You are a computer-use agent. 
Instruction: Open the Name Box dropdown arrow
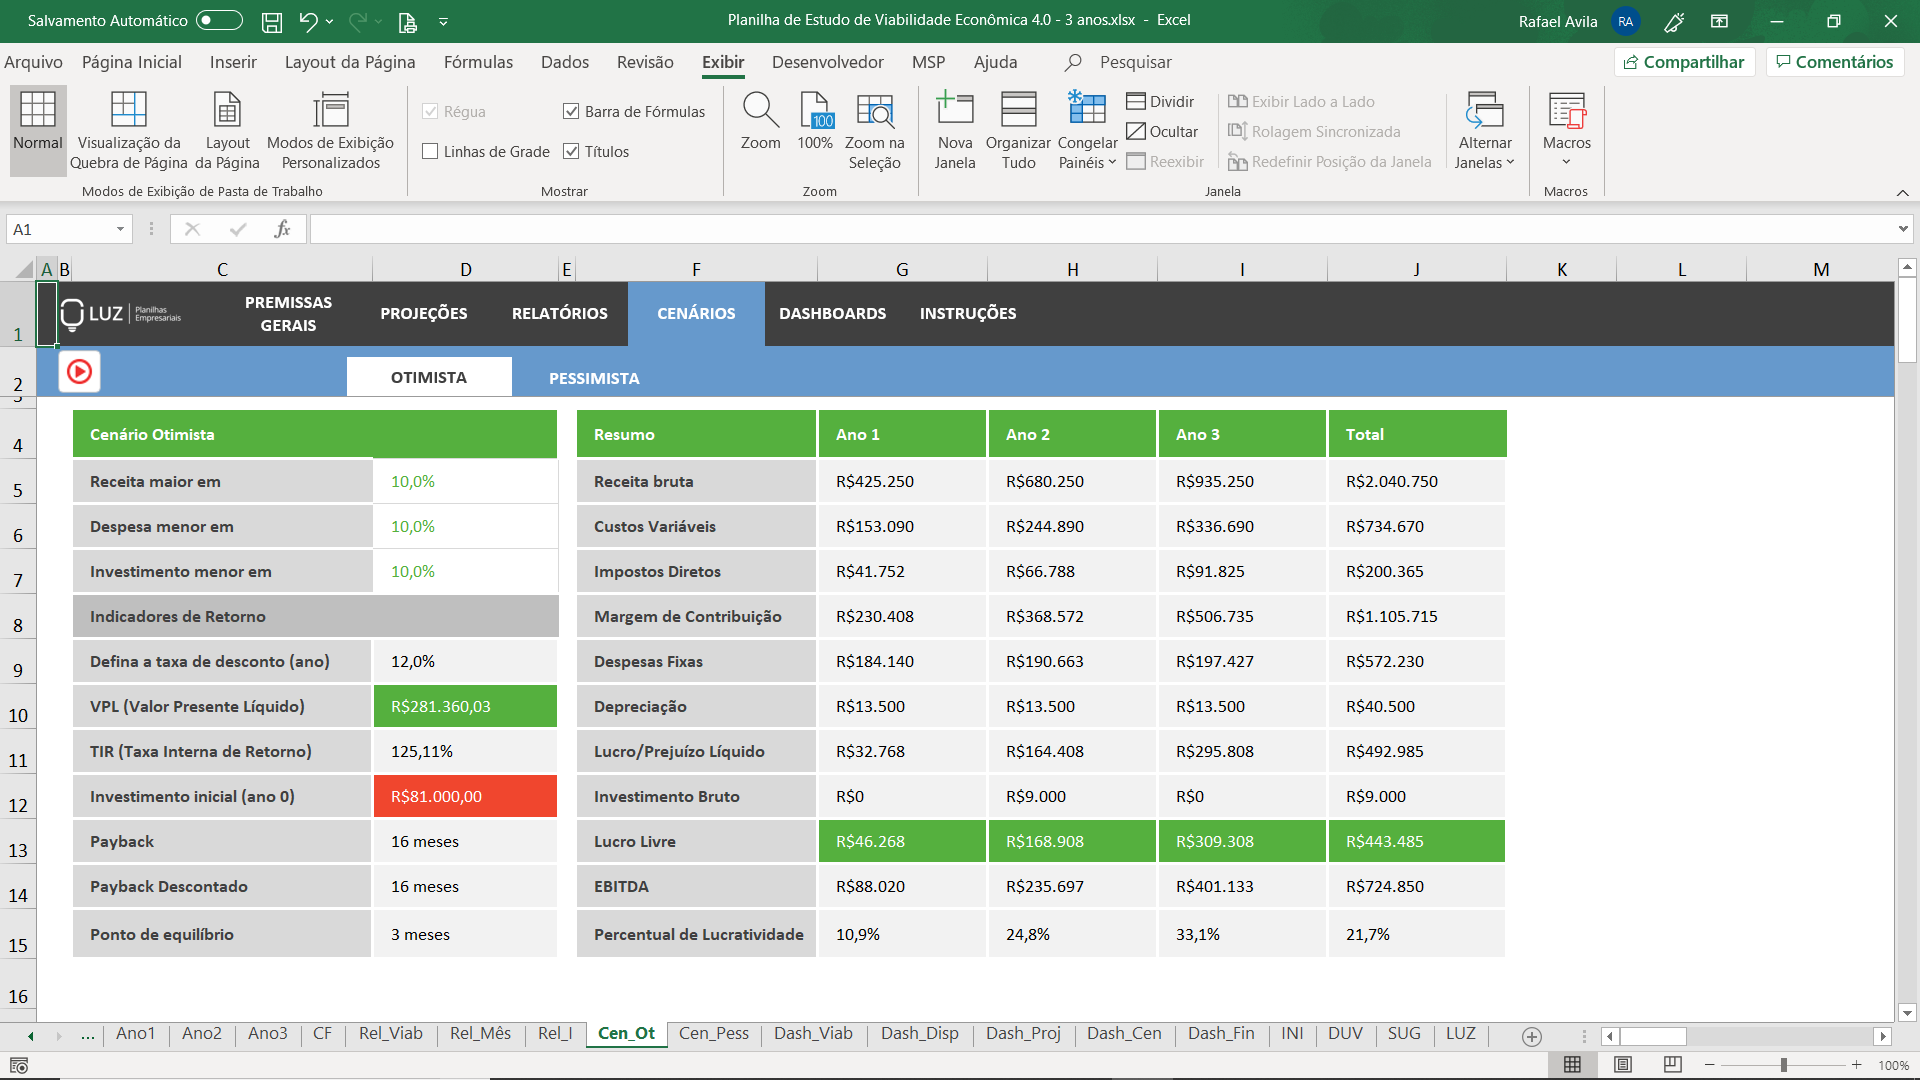point(120,230)
